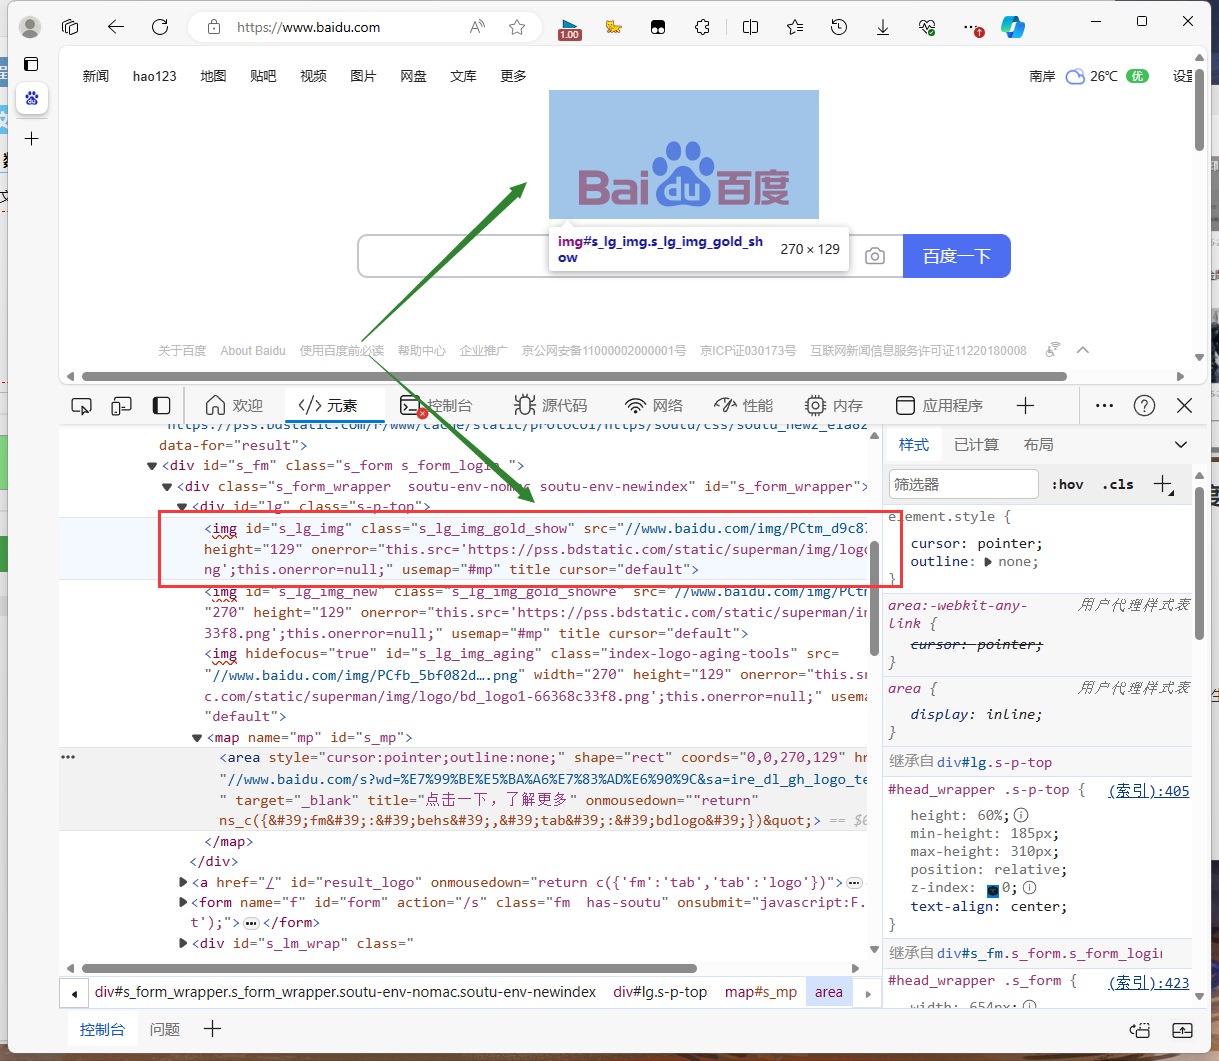Expand more style tabs with the chevron
The height and width of the screenshot is (1061, 1219).
point(1181,445)
